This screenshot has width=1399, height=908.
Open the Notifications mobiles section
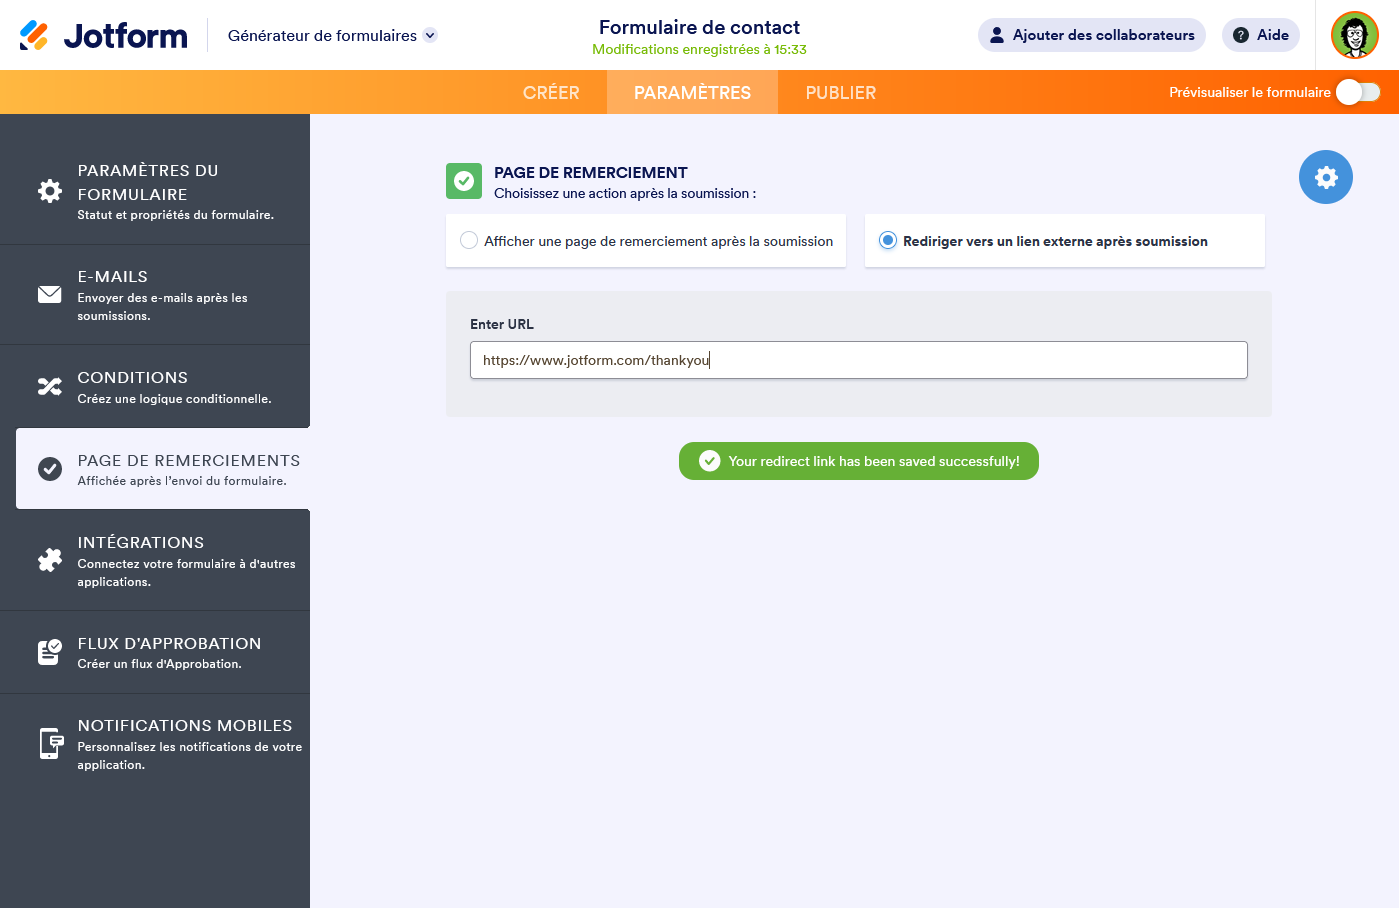click(155, 744)
